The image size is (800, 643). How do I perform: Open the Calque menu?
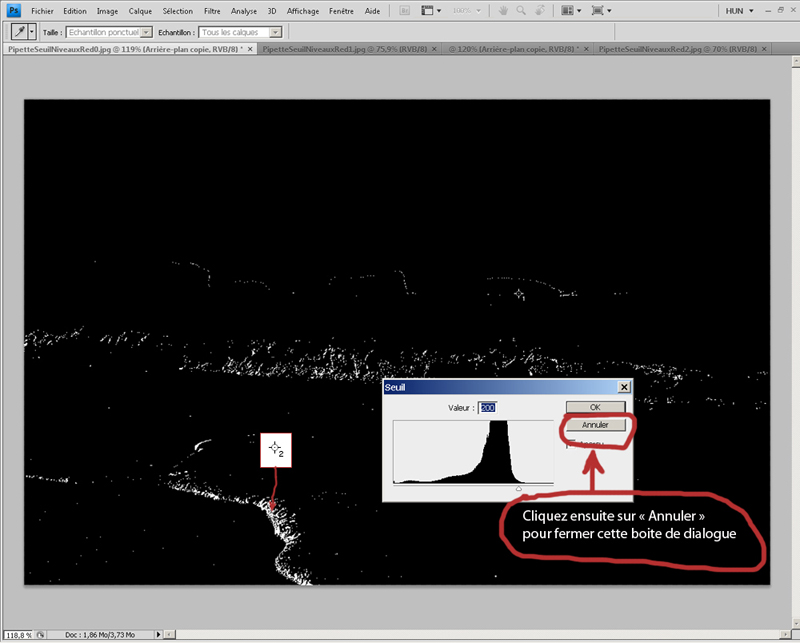point(140,11)
